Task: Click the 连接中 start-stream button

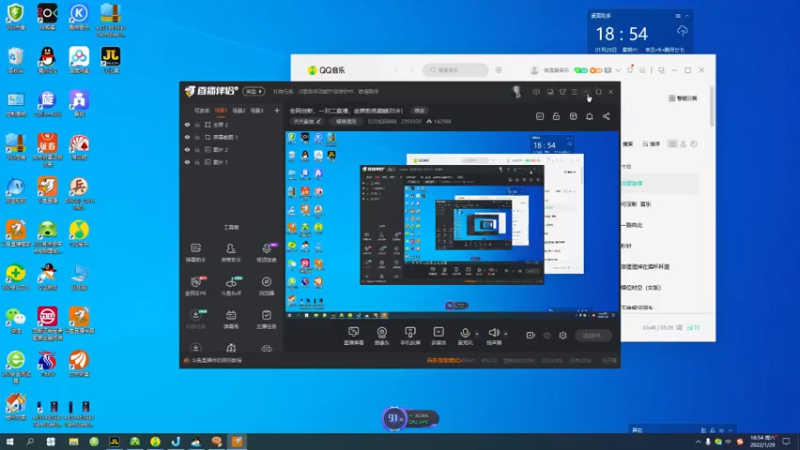Action: point(593,336)
